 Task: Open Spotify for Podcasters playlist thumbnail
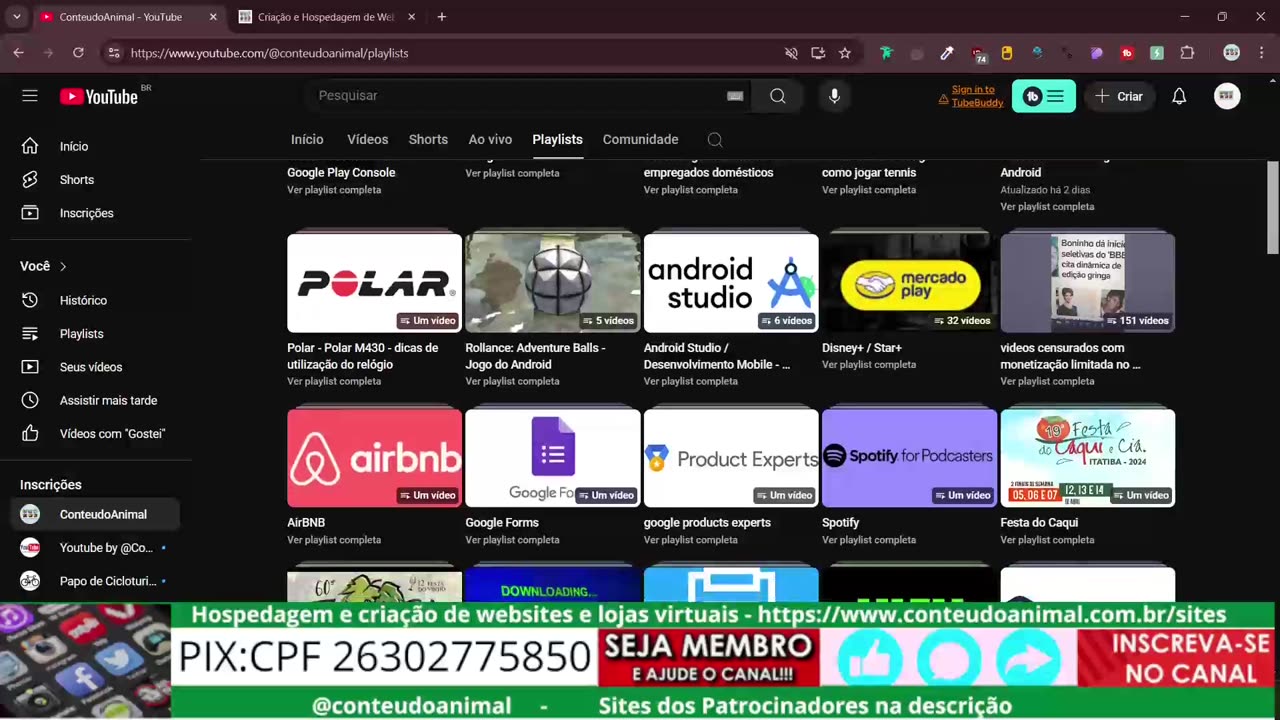click(x=909, y=458)
